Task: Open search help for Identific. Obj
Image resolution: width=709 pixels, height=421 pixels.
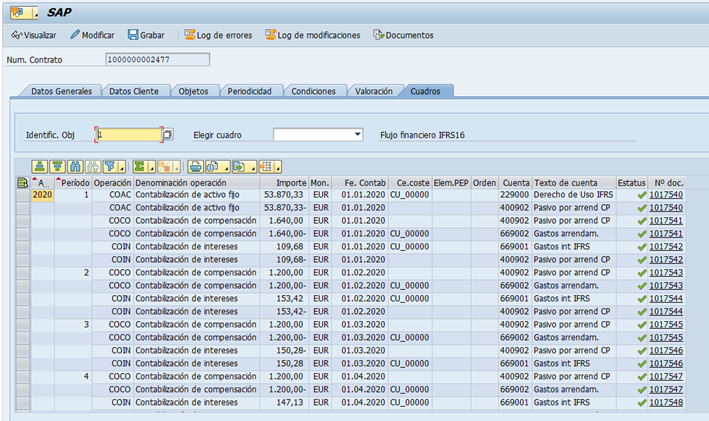Action: [168, 134]
